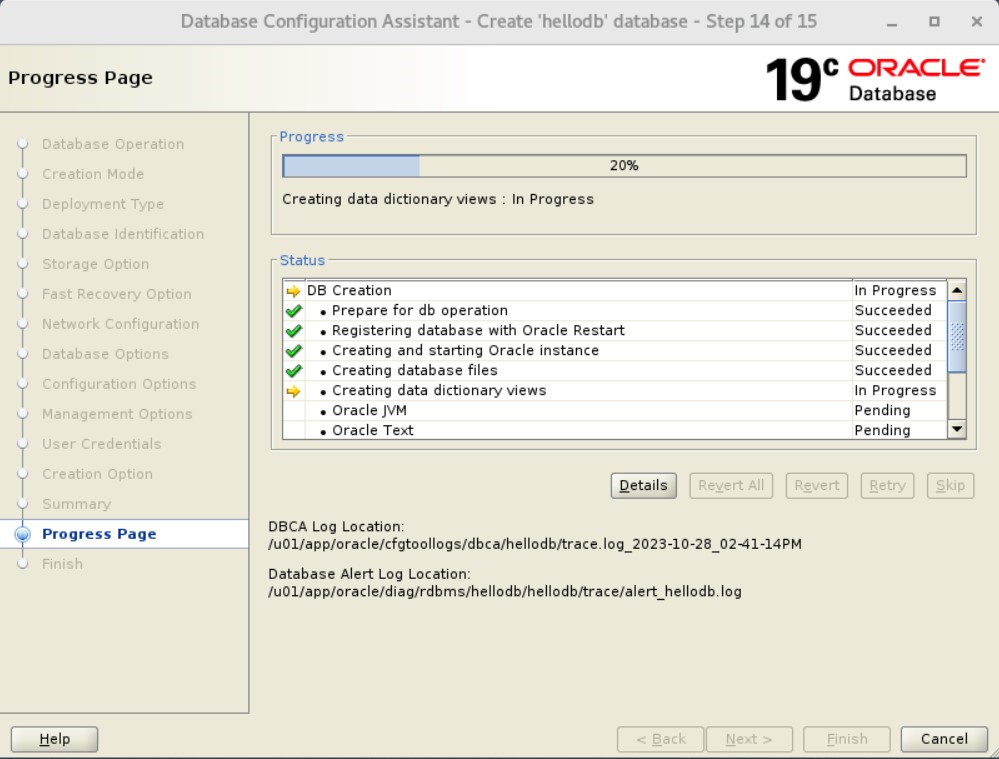Click the Back navigation button
999x759 pixels.
pos(661,739)
